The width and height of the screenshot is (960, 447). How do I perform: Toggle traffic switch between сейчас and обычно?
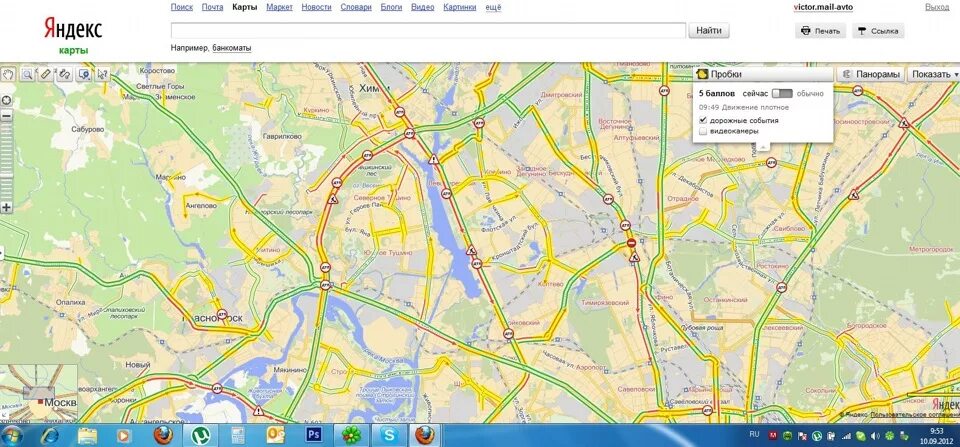pos(782,94)
